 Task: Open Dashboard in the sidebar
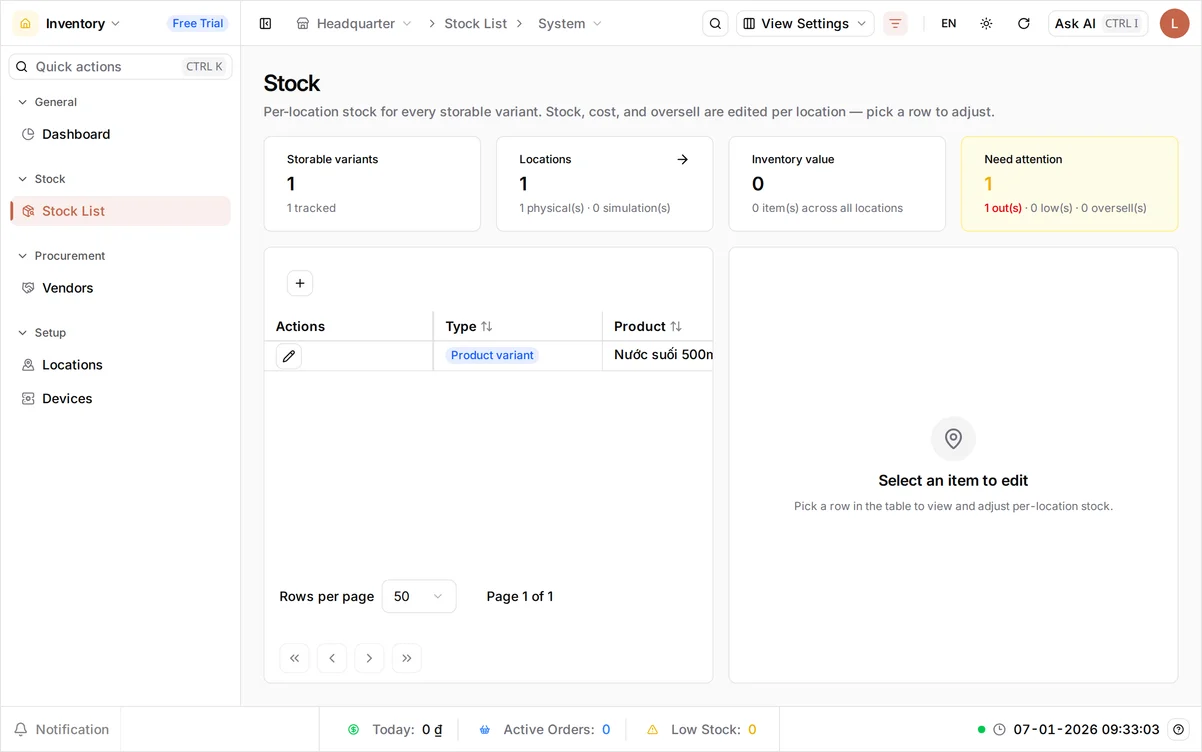point(120,134)
